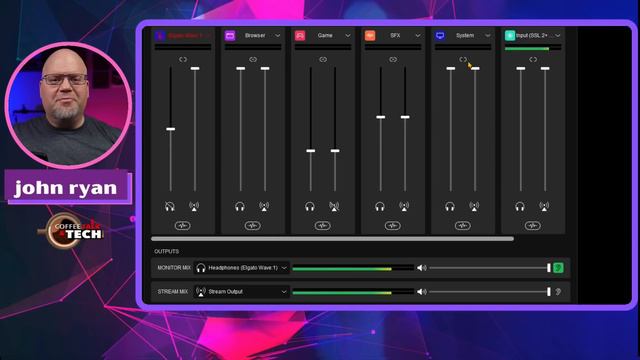Screen dimensions: 640x360
Task: Click the headphones icon in Monitor Mix selector
Action: coord(200,268)
